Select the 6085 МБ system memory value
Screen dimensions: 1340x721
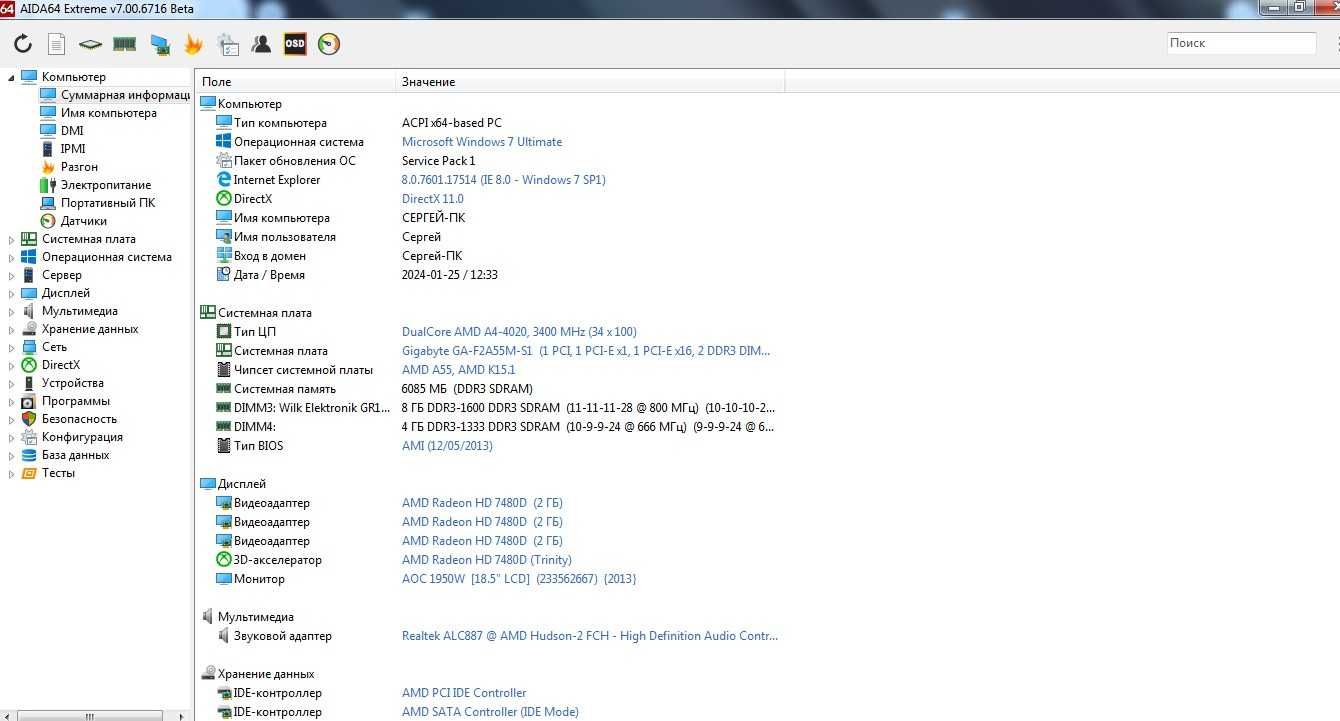467,389
